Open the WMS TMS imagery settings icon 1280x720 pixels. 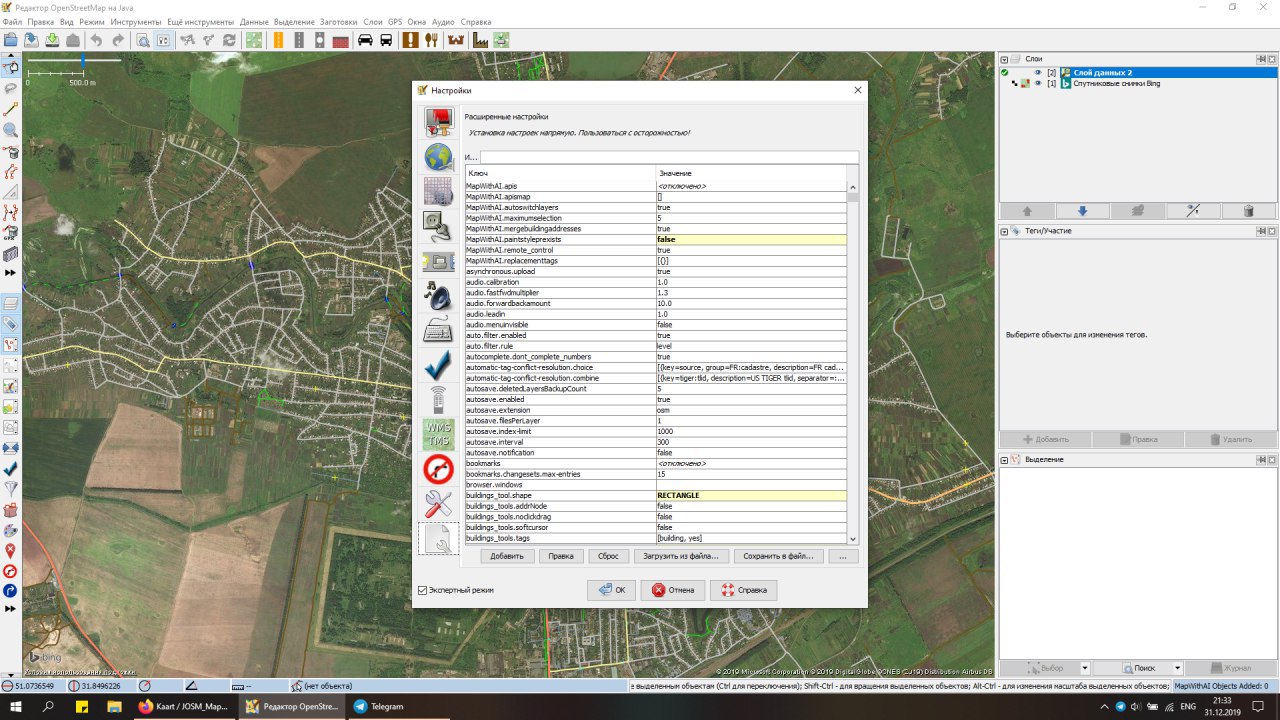[x=438, y=434]
